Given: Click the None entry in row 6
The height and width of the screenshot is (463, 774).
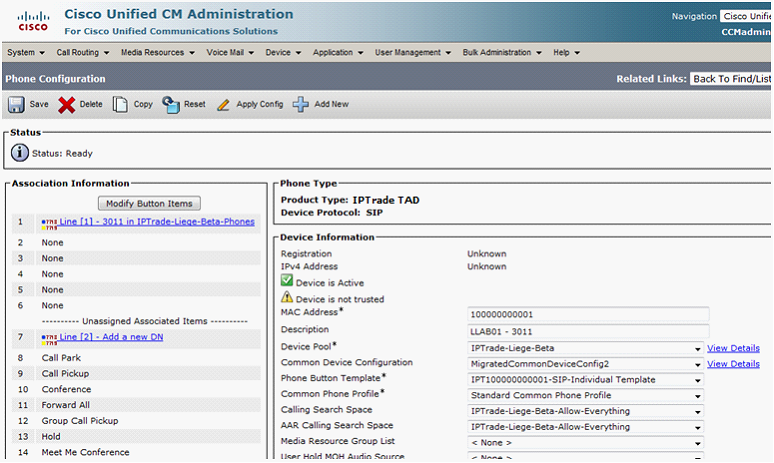Looking at the screenshot, I should pyautogui.click(x=52, y=305).
